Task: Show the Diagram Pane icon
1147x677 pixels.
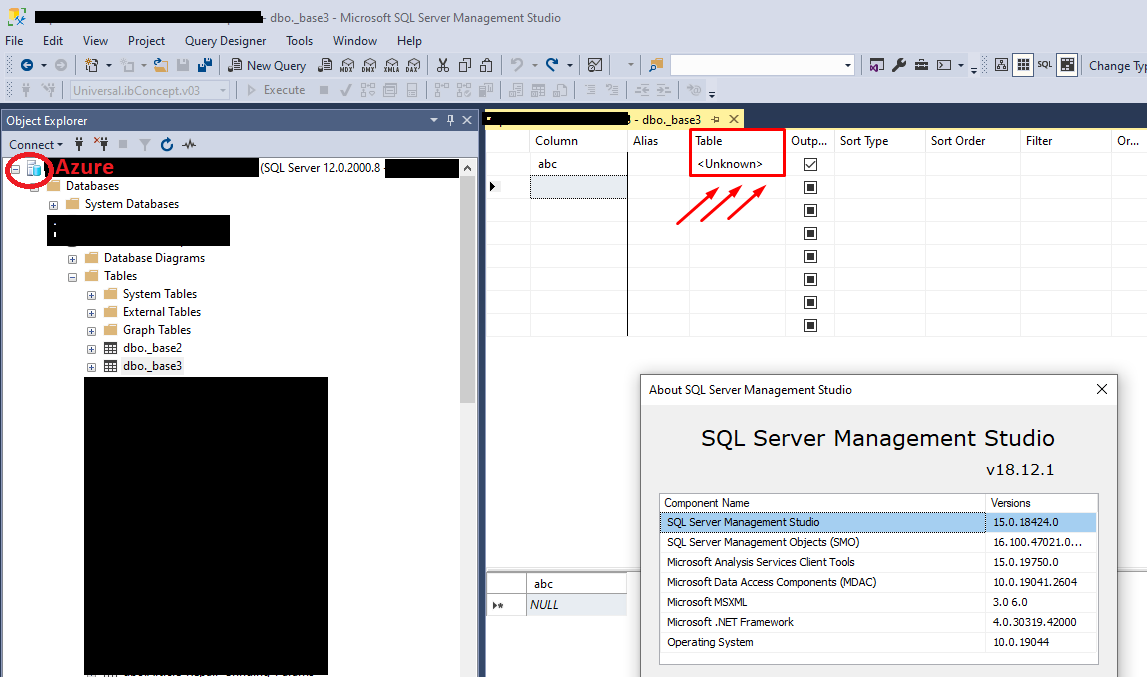Action: [1001, 65]
